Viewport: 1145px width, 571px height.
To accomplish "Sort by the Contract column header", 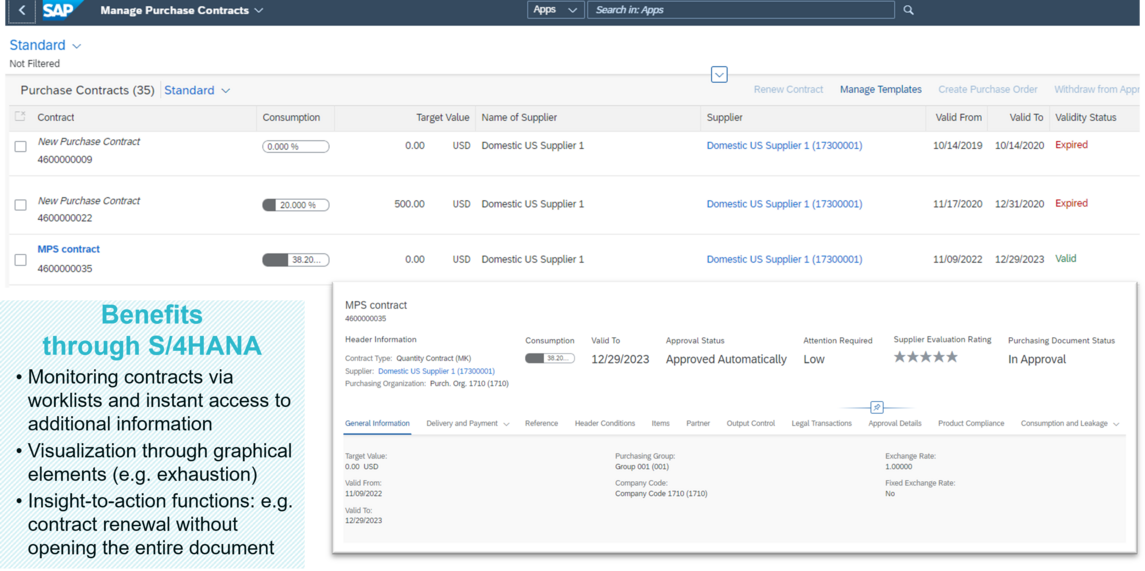I will pyautogui.click(x=56, y=118).
